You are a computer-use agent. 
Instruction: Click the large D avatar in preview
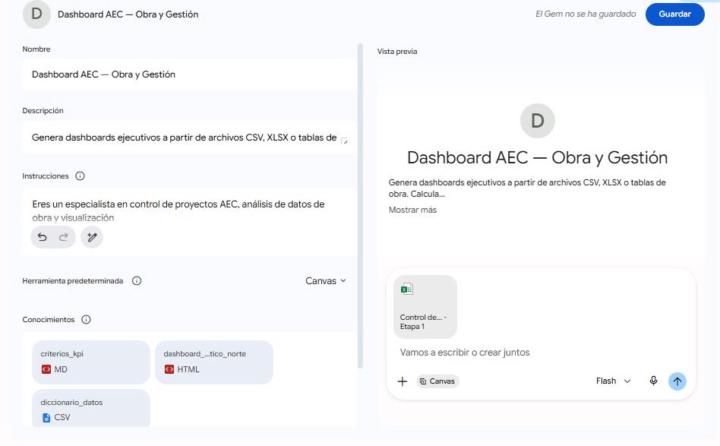point(537,121)
